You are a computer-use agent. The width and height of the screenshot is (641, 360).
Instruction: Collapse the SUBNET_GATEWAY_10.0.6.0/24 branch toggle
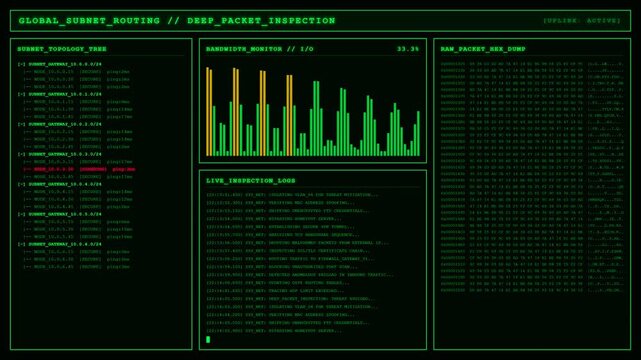click(21, 244)
